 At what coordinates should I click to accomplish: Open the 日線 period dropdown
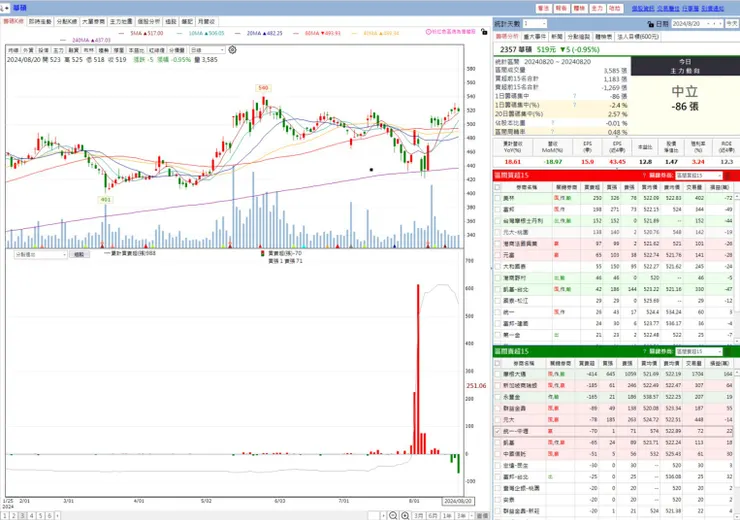pyautogui.click(x=207, y=50)
